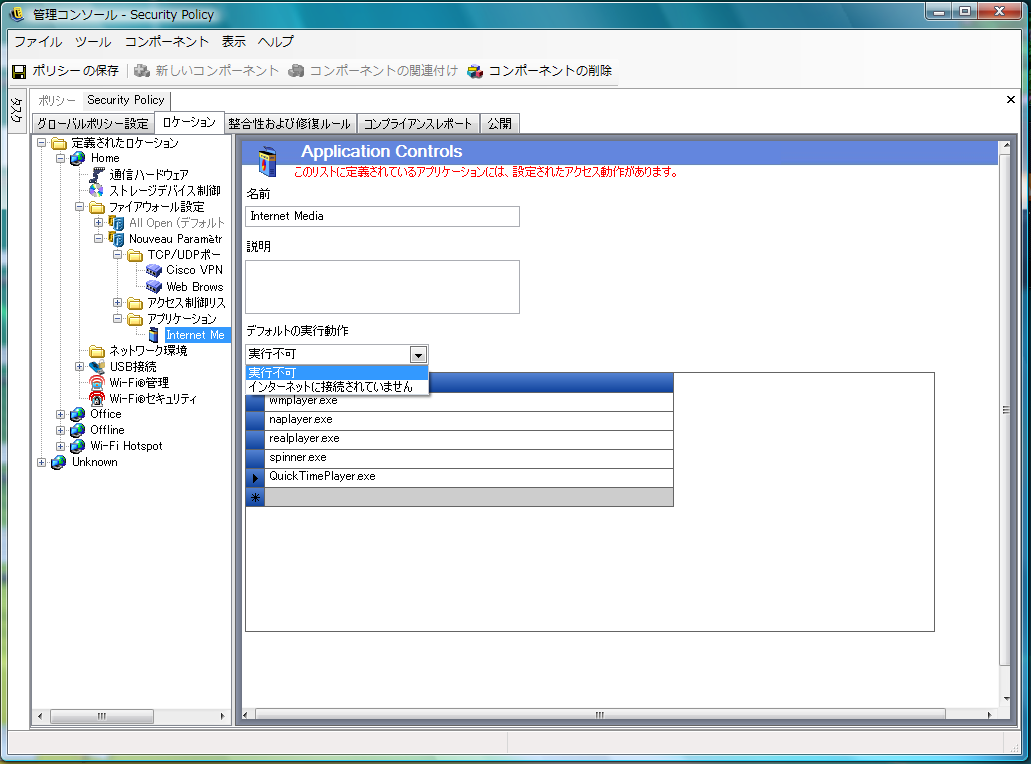Collapse the defined locations root node
Image resolution: width=1031 pixels, height=764 pixels.
[x=41, y=143]
